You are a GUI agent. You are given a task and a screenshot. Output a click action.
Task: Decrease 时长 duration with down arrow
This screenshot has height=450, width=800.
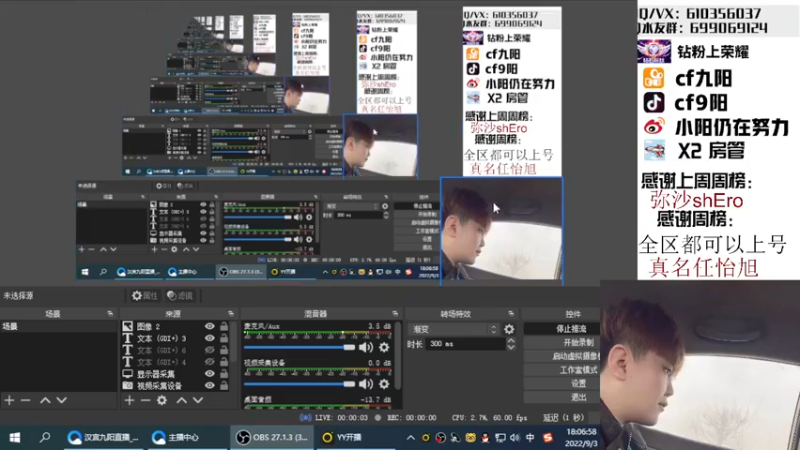511,347
